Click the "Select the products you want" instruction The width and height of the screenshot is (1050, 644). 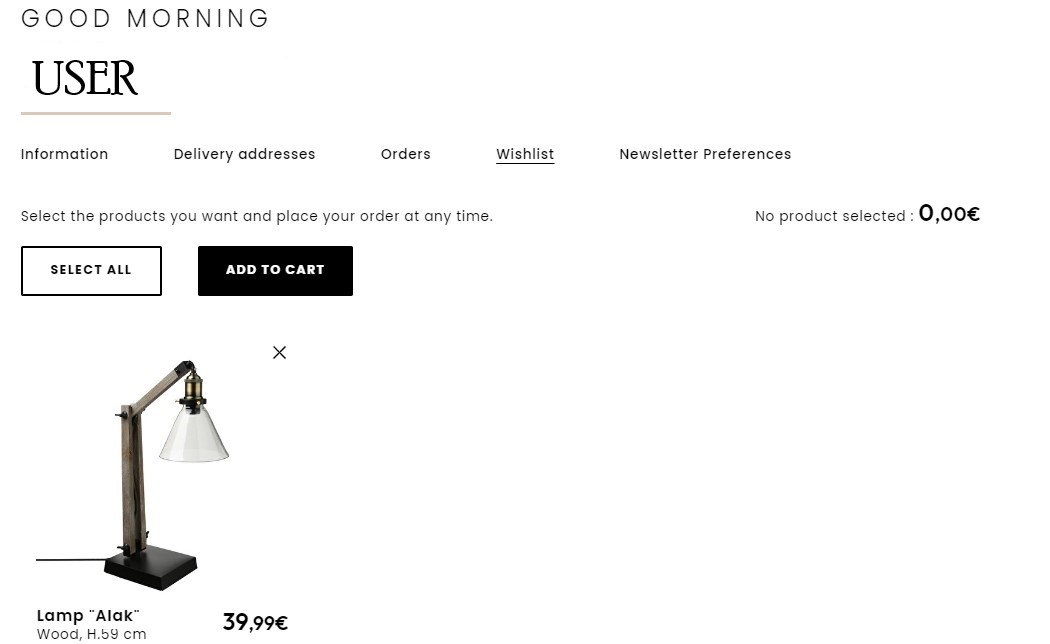point(256,216)
